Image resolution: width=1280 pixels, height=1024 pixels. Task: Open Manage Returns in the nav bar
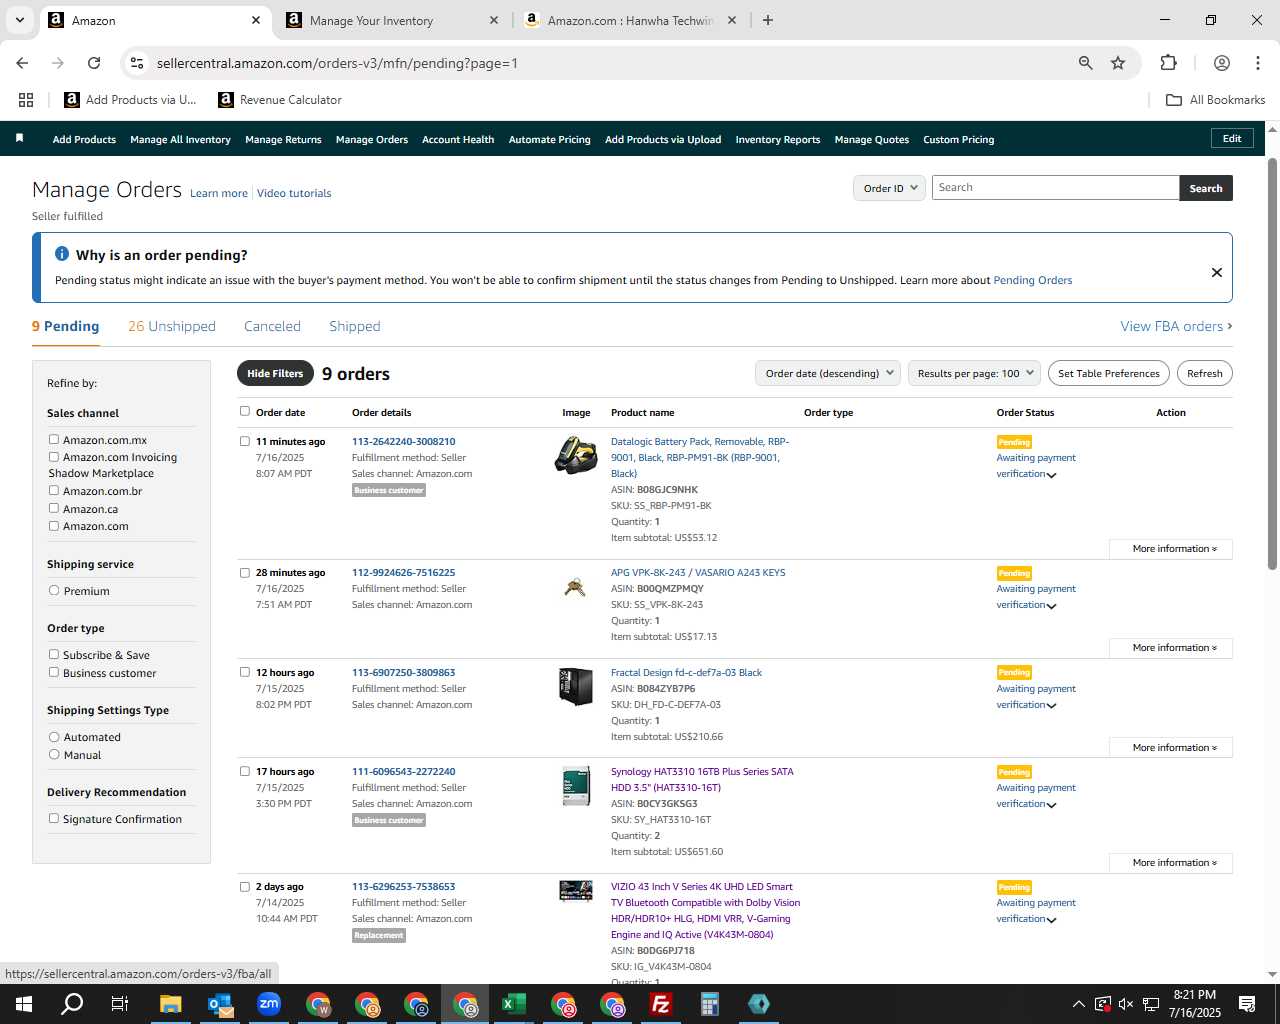283,139
